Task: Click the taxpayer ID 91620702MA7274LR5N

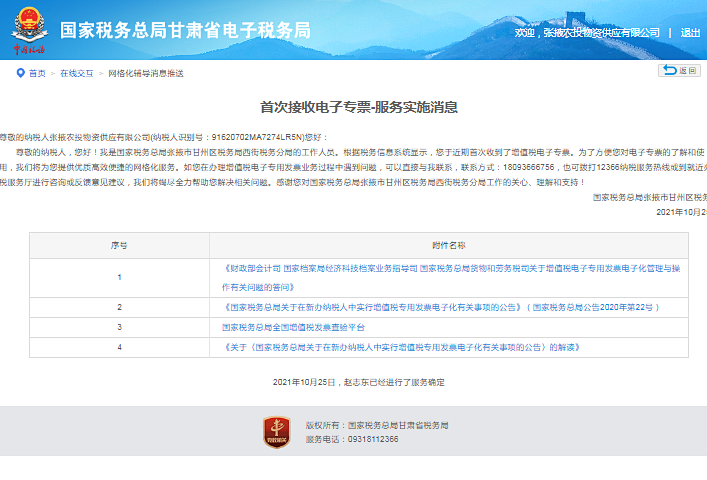Action: pyautogui.click(x=258, y=137)
